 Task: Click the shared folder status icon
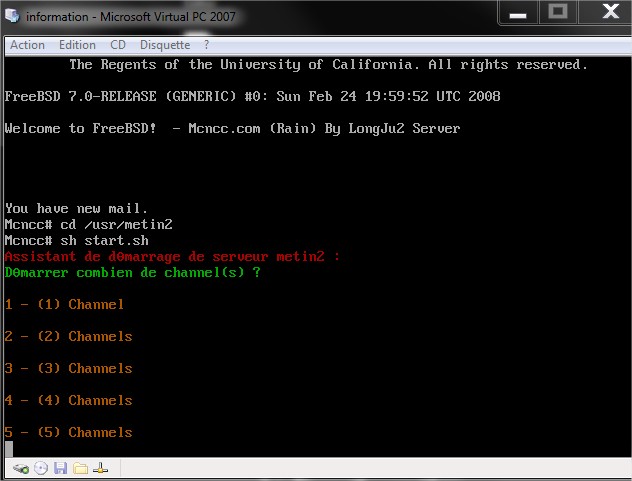click(x=81, y=469)
